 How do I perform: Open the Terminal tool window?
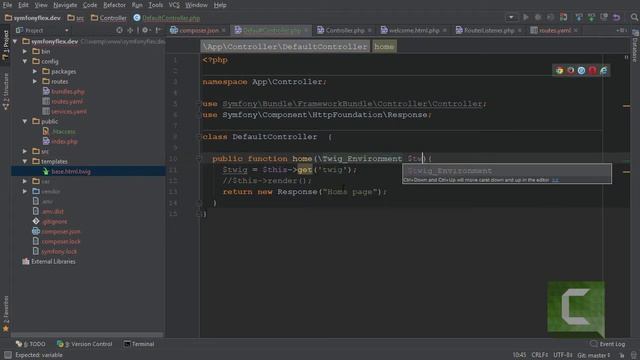pos(139,344)
